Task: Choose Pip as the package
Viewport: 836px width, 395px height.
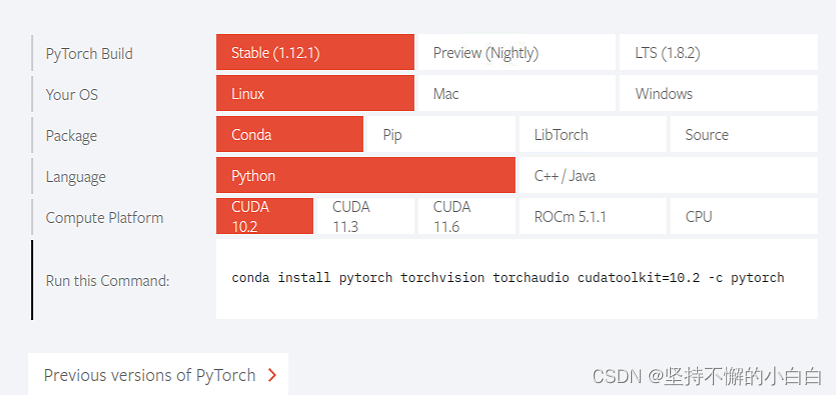Action: click(x=441, y=134)
